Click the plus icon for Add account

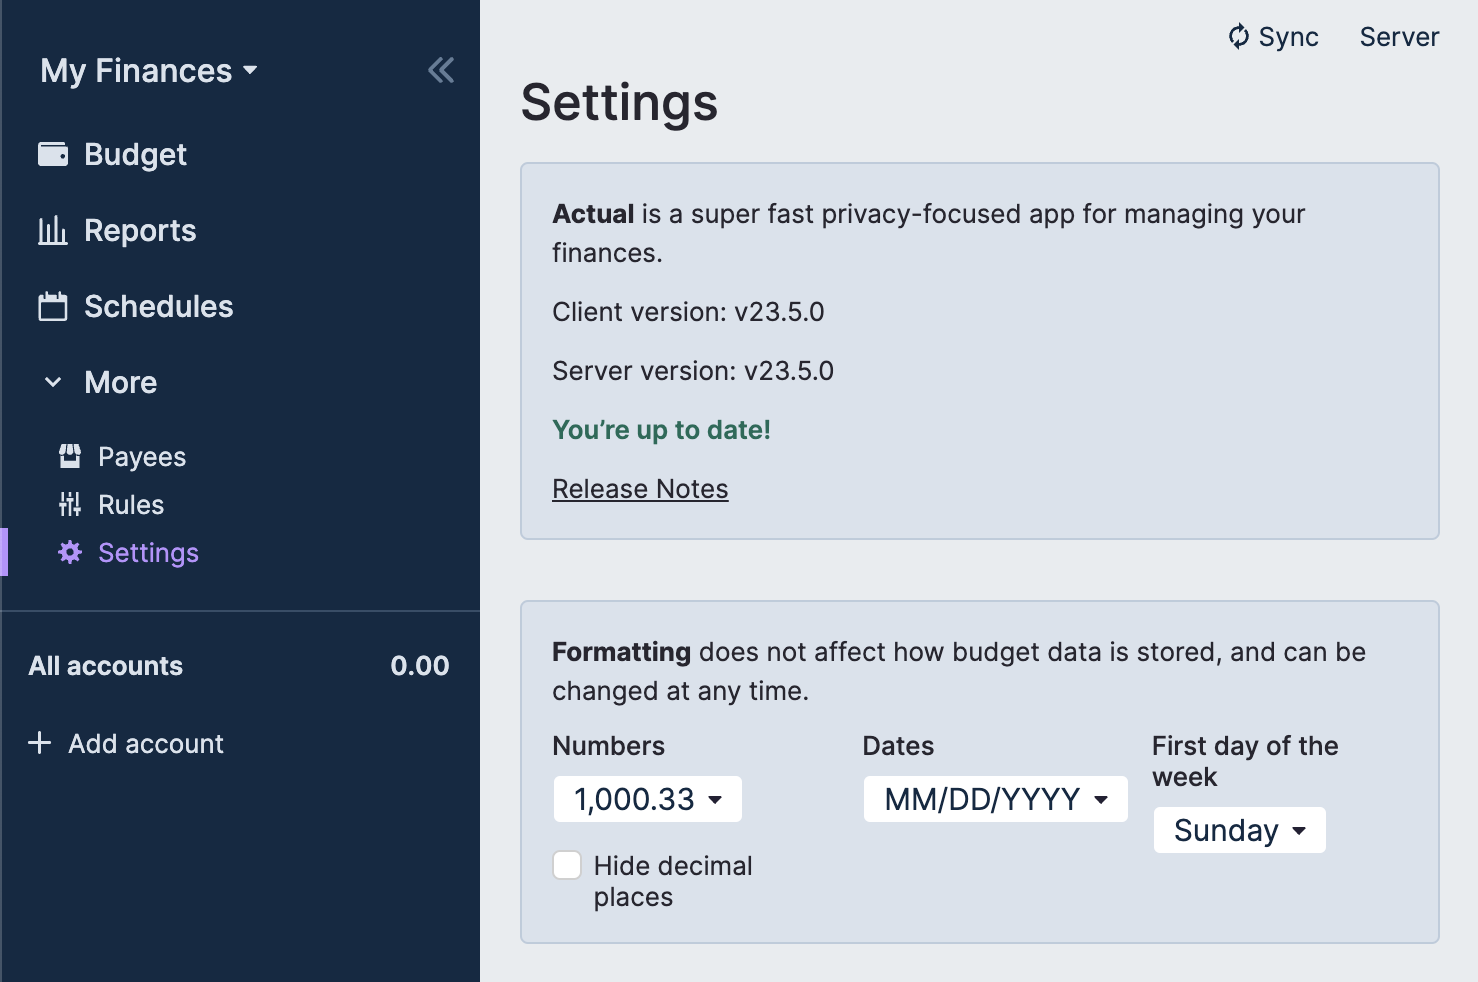pyautogui.click(x=40, y=743)
